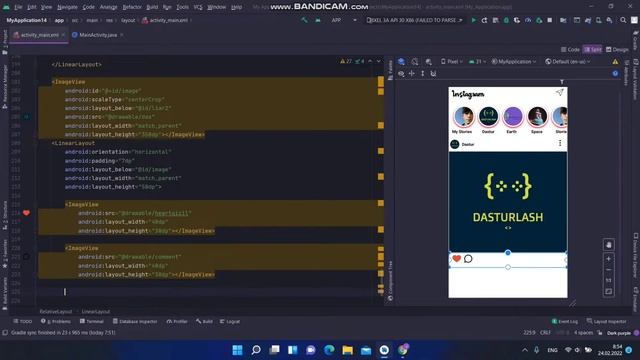Zoom out the preview with the minus button
The height and width of the screenshot is (360, 640).
tap(609, 270)
